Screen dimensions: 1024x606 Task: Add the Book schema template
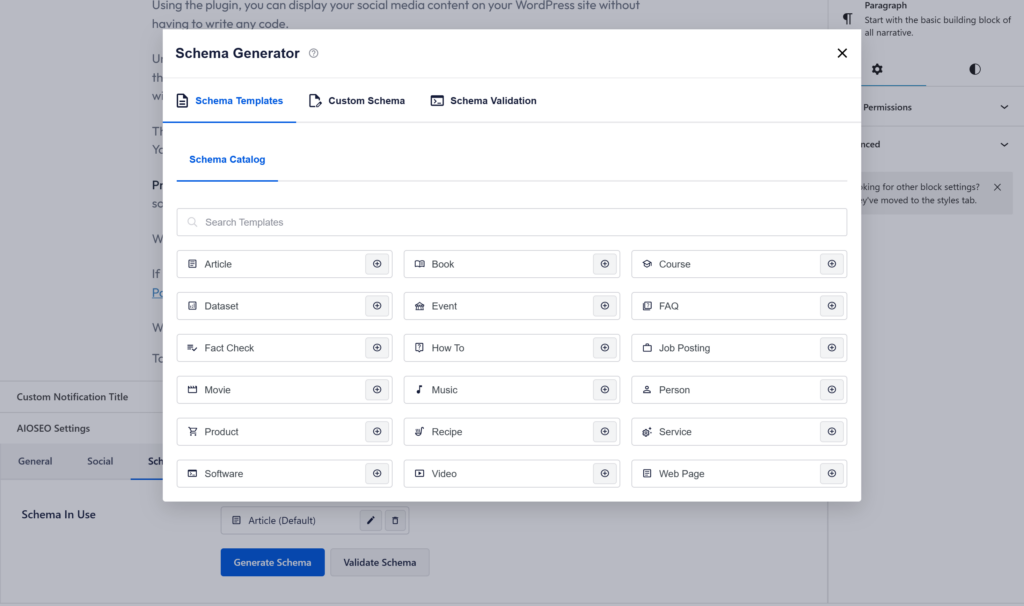coord(604,264)
